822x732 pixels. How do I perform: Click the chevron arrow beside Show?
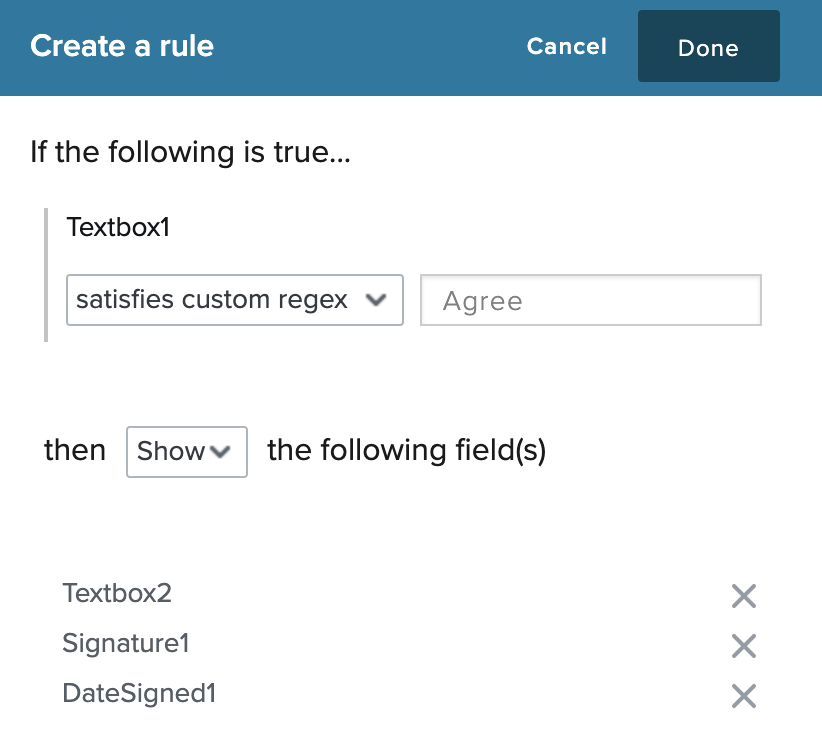pyautogui.click(x=220, y=451)
